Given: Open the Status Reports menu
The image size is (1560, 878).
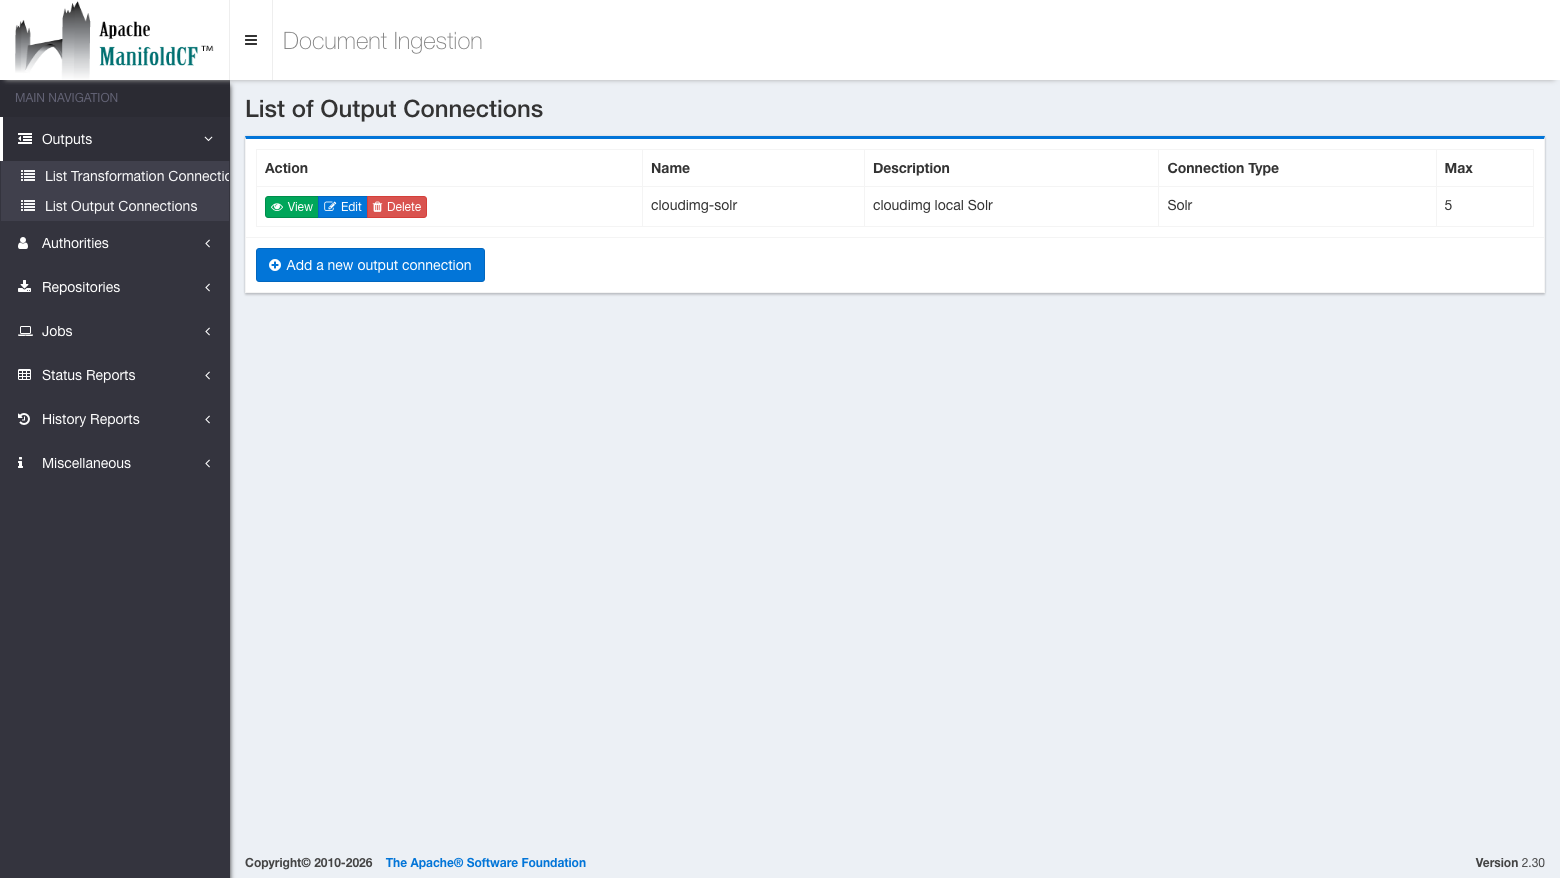Looking at the screenshot, I should tap(115, 375).
